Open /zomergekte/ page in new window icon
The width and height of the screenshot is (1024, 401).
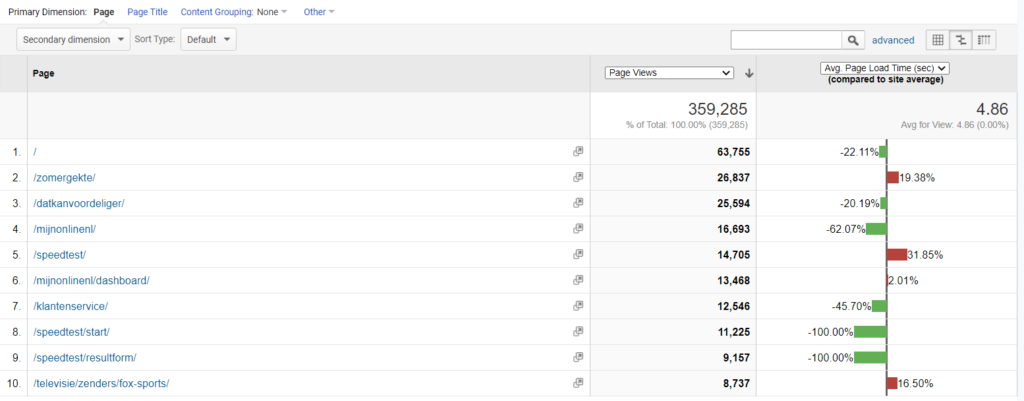pos(578,177)
